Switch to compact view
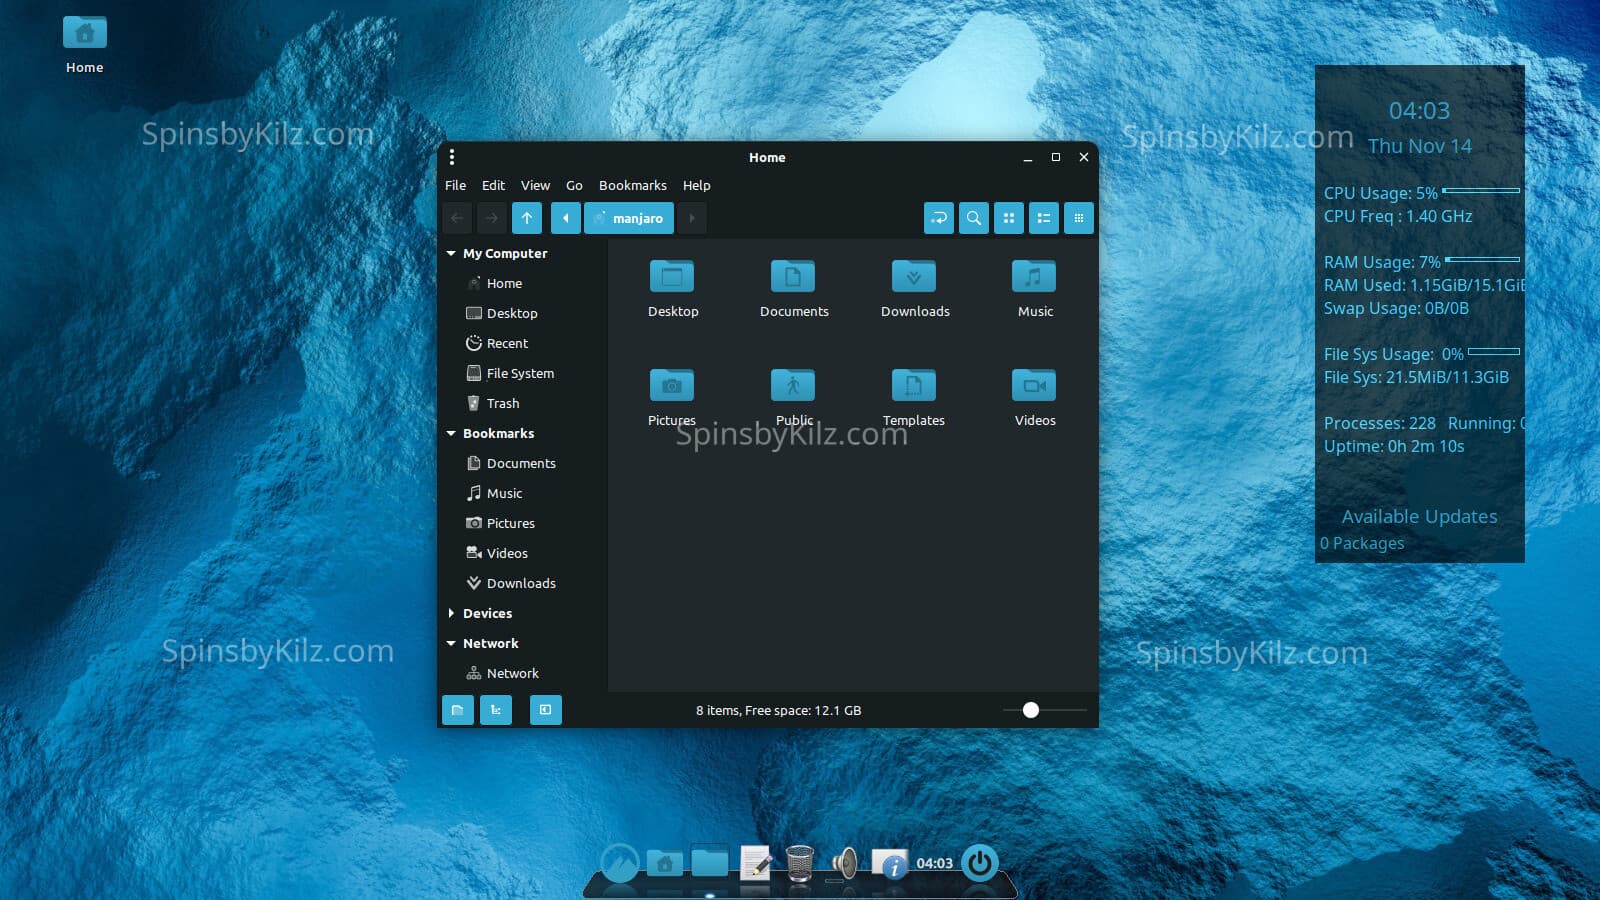1600x900 pixels. click(x=1078, y=218)
